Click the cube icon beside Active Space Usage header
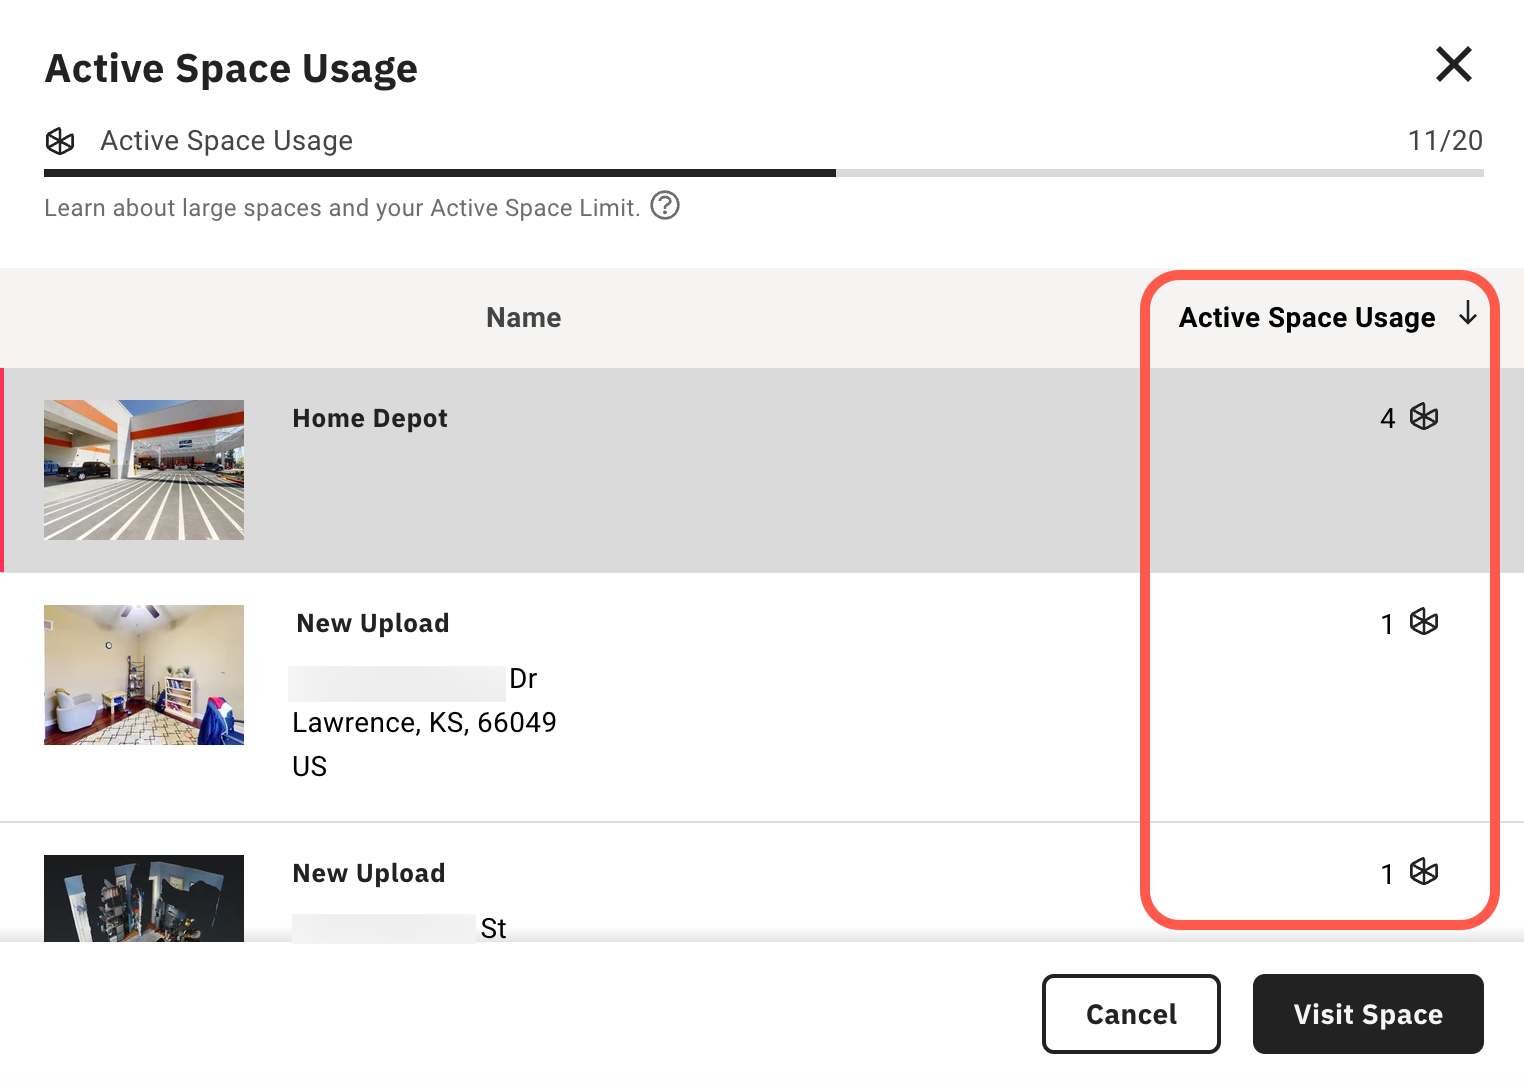 (x=60, y=141)
